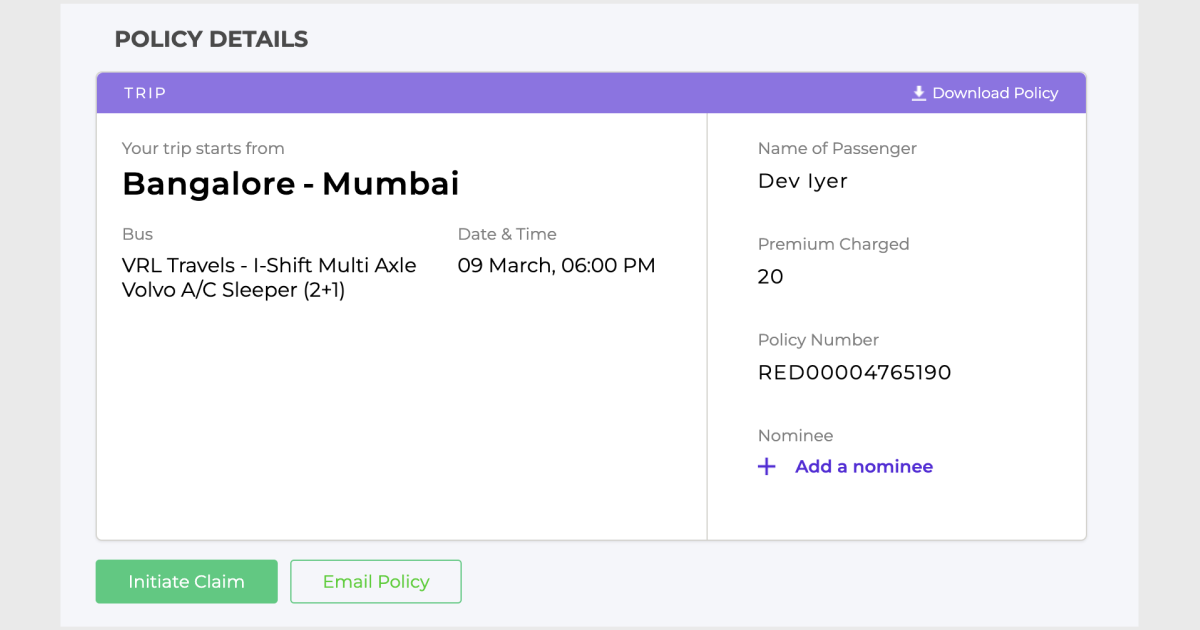The width and height of the screenshot is (1200, 630).
Task: Open the Download Policy link
Action: pyautogui.click(x=994, y=93)
